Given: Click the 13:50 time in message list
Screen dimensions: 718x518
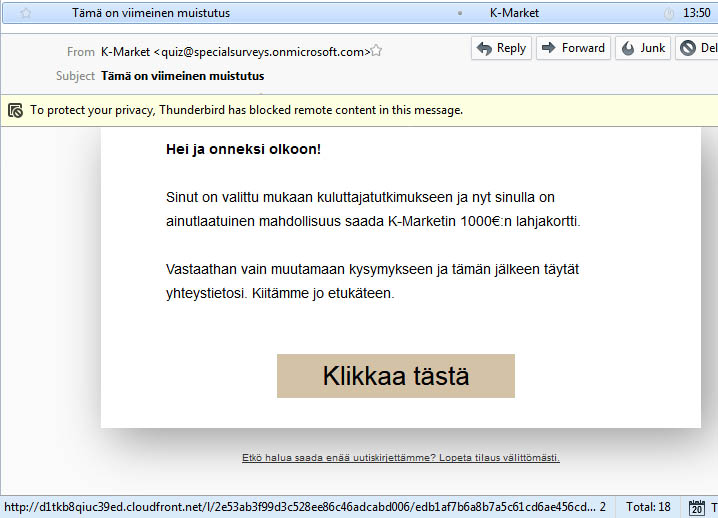Looking at the screenshot, I should 696,13.
